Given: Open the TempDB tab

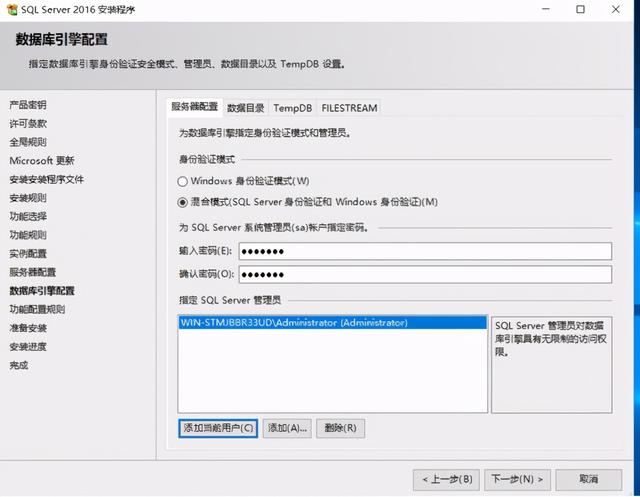Looking at the screenshot, I should pyautogui.click(x=293, y=108).
